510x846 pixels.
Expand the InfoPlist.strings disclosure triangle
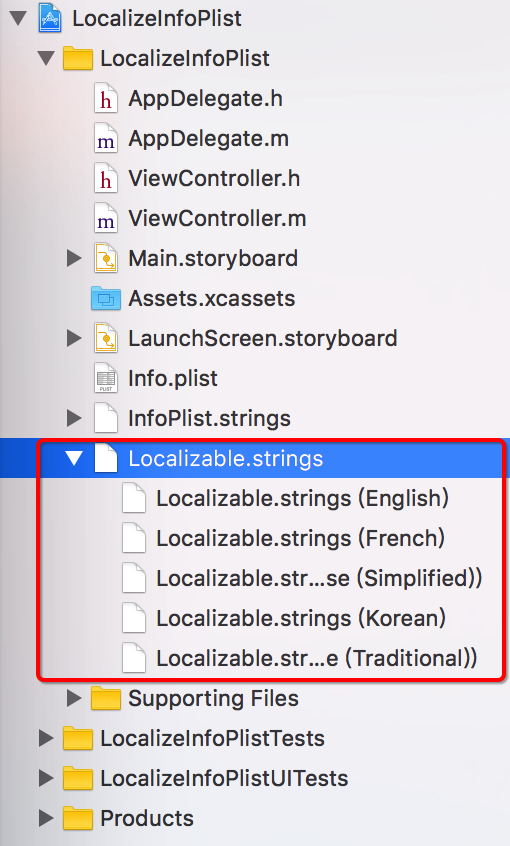click(x=74, y=418)
